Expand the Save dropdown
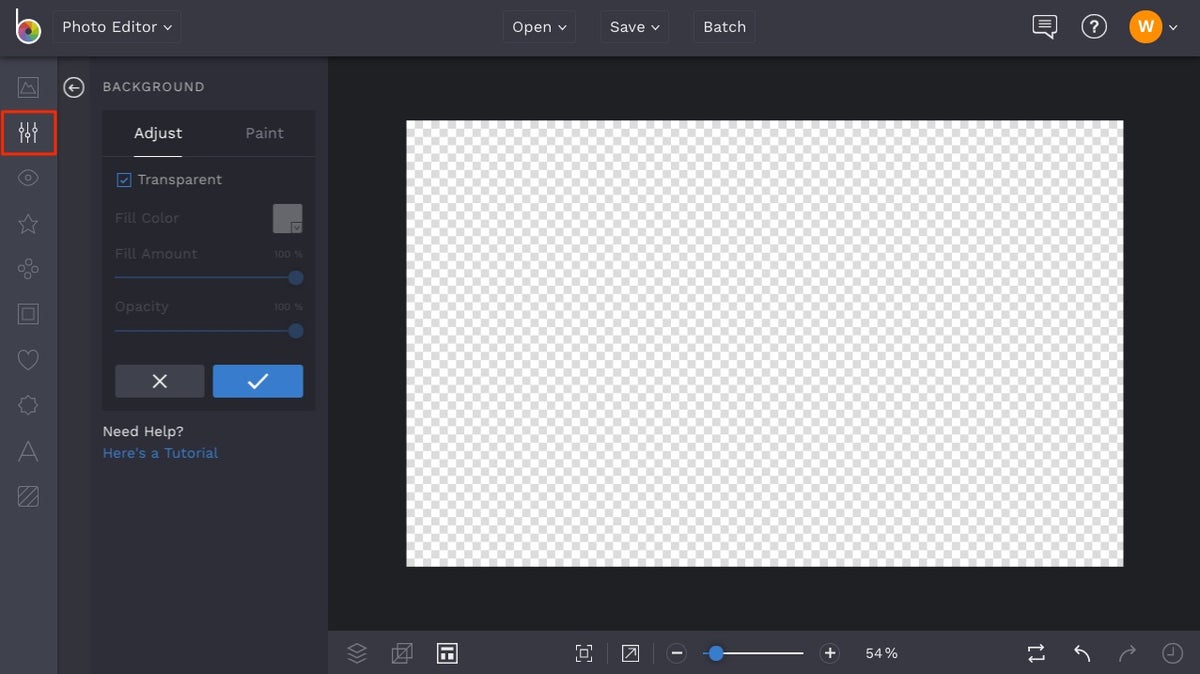This screenshot has height=674, width=1200. click(x=634, y=27)
